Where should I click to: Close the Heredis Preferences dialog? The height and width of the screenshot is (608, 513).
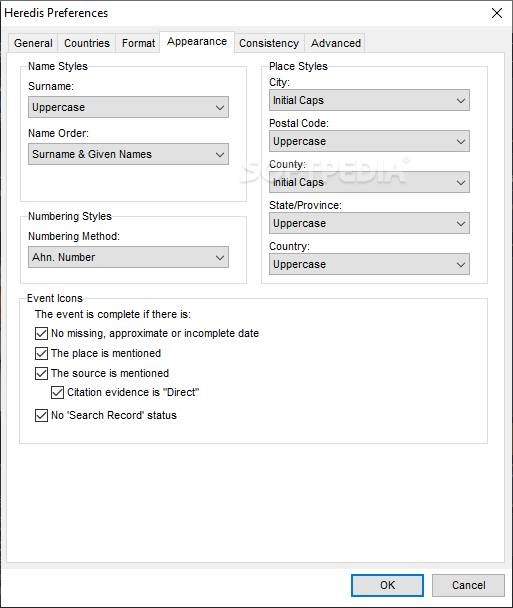point(497,13)
